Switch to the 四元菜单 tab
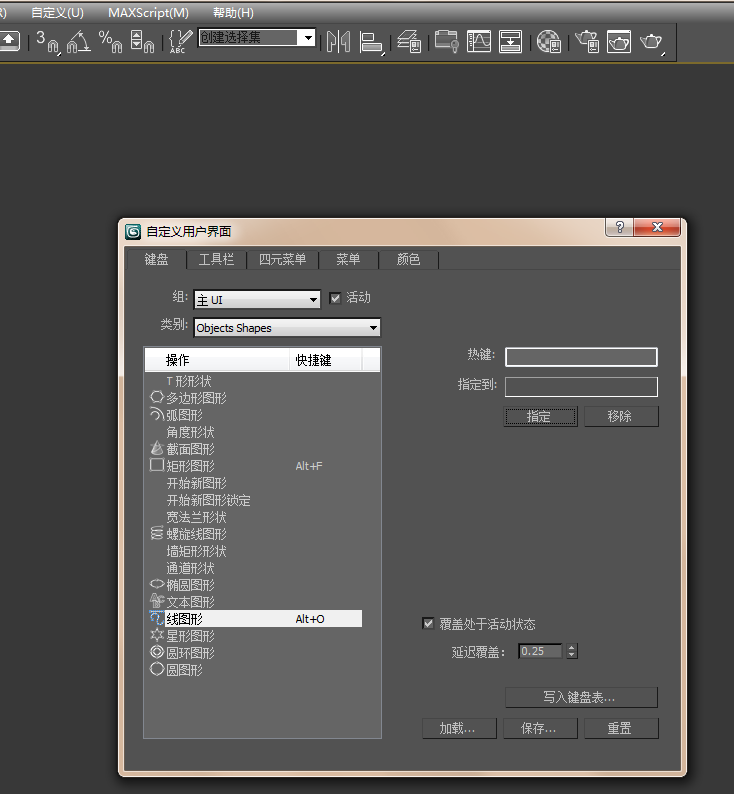The height and width of the screenshot is (794, 734). click(282, 259)
